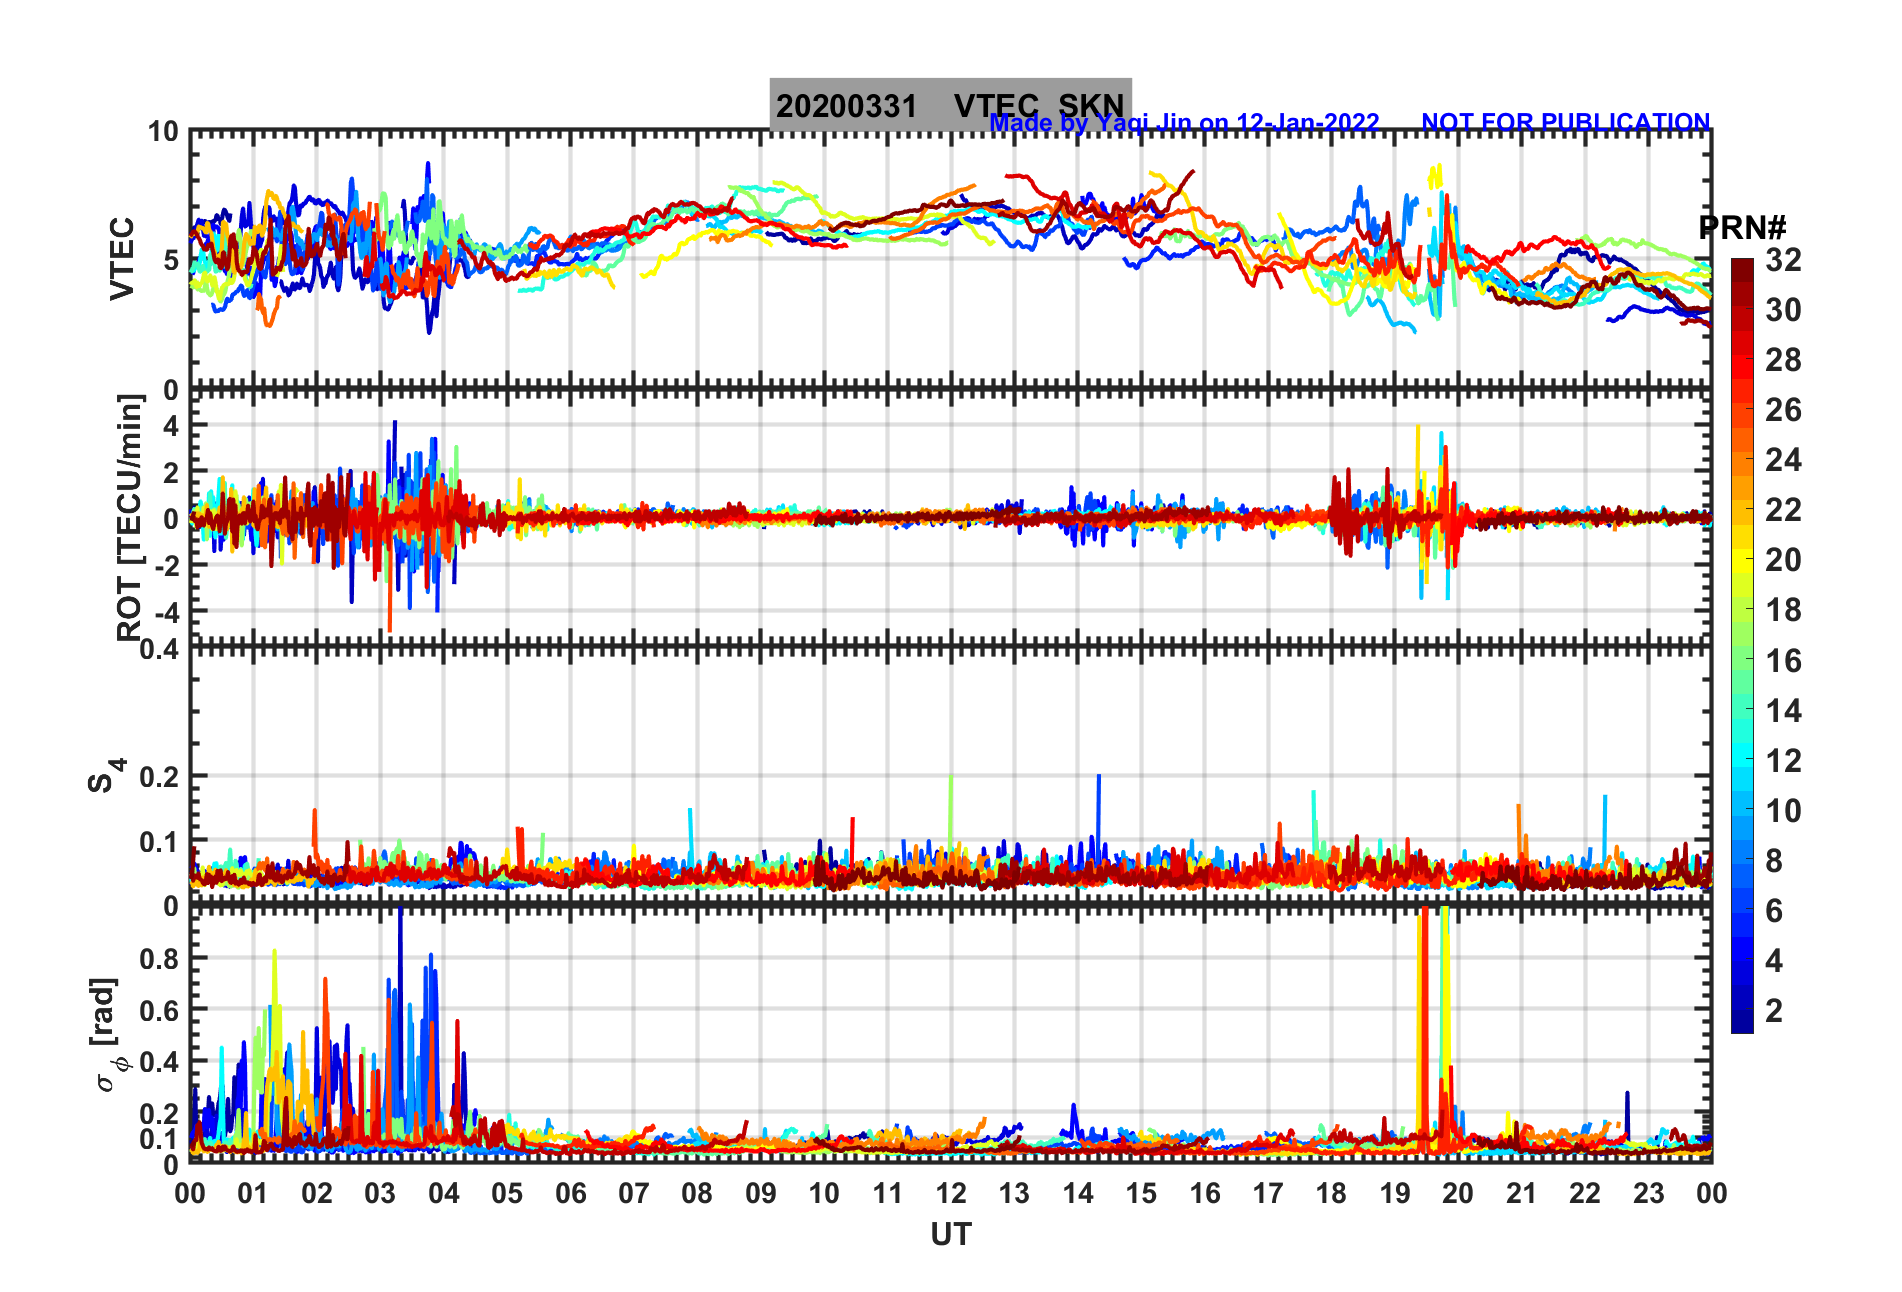This screenshot has height=1292, width=1902.
Task: Click the sigma-phi y-axis tick "0.8"
Action: (x=159, y=958)
